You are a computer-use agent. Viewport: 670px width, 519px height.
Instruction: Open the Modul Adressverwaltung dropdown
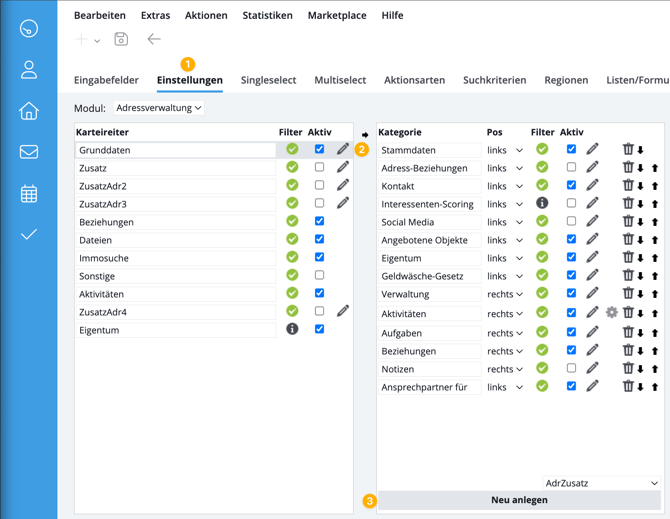(159, 108)
